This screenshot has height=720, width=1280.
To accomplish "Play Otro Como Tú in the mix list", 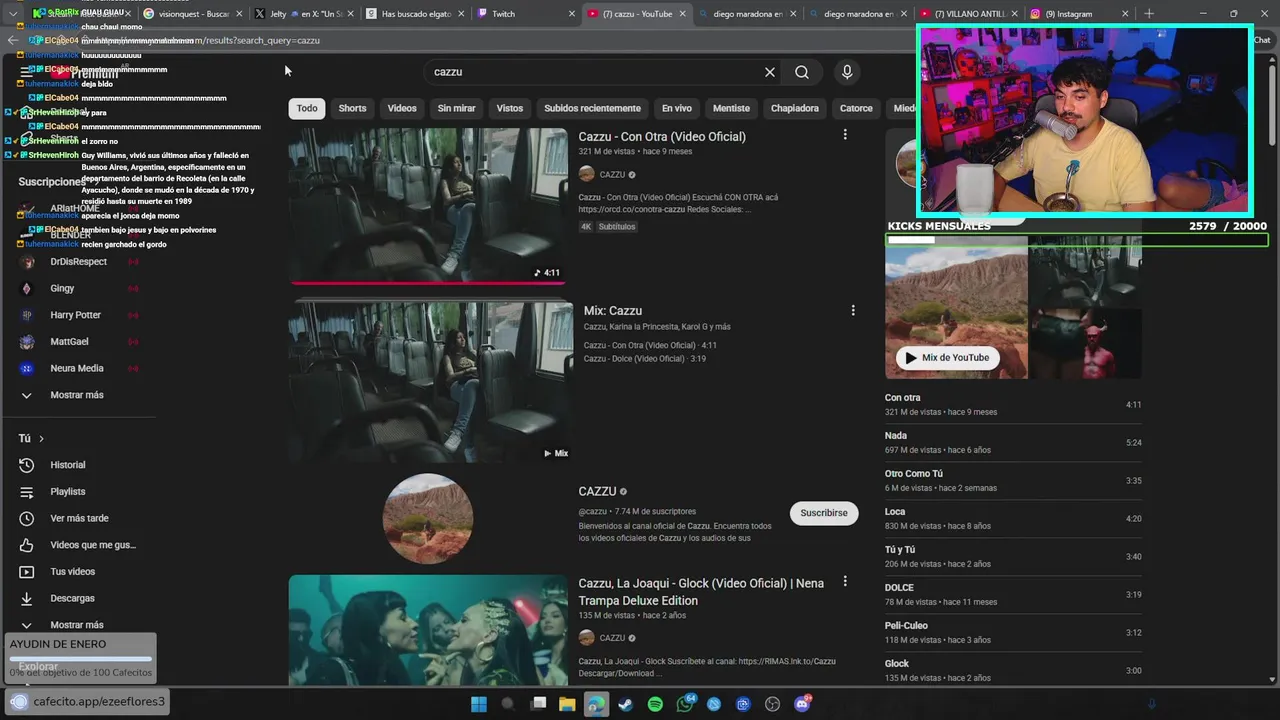I will [x=1013, y=480].
